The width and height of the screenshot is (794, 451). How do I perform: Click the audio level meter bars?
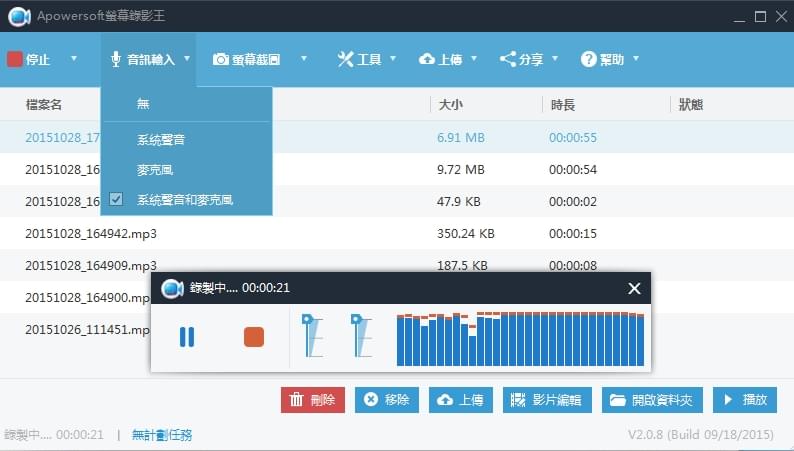point(520,339)
